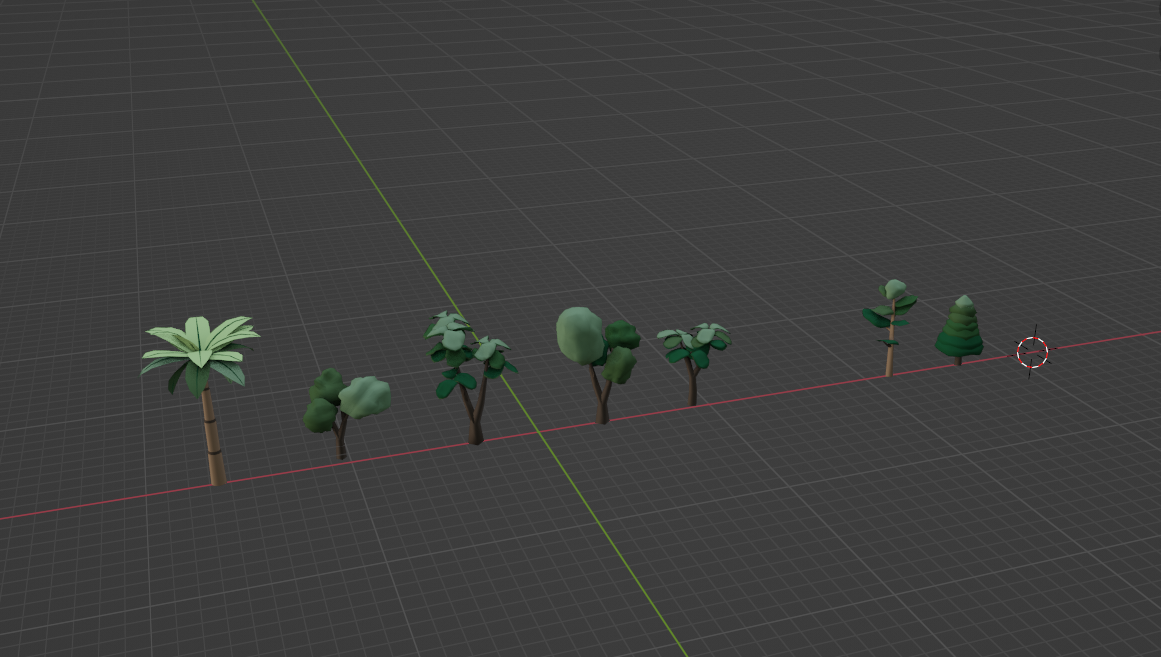Click the red and white 3D cursor
Viewport: 1161px width, 657px height.
(1032, 352)
